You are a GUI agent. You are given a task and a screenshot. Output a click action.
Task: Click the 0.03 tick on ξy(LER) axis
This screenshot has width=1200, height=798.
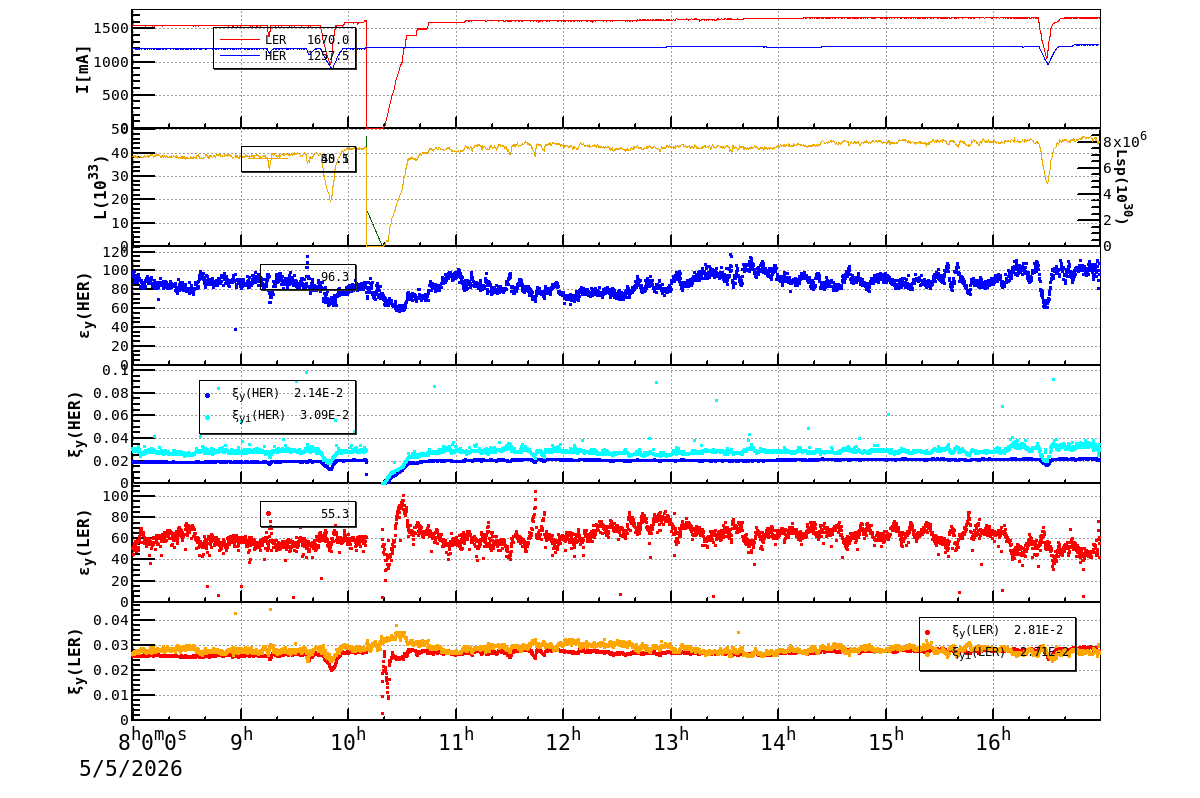click(x=110, y=645)
